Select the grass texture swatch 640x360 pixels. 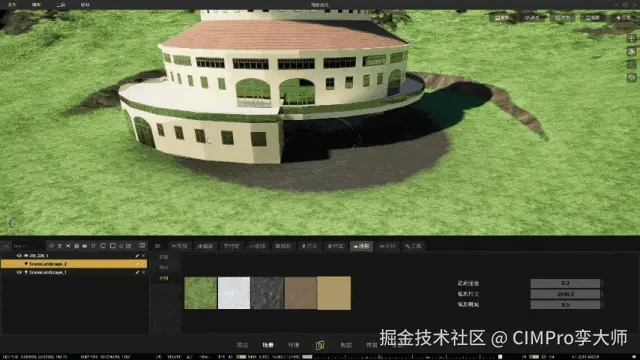[x=200, y=293]
